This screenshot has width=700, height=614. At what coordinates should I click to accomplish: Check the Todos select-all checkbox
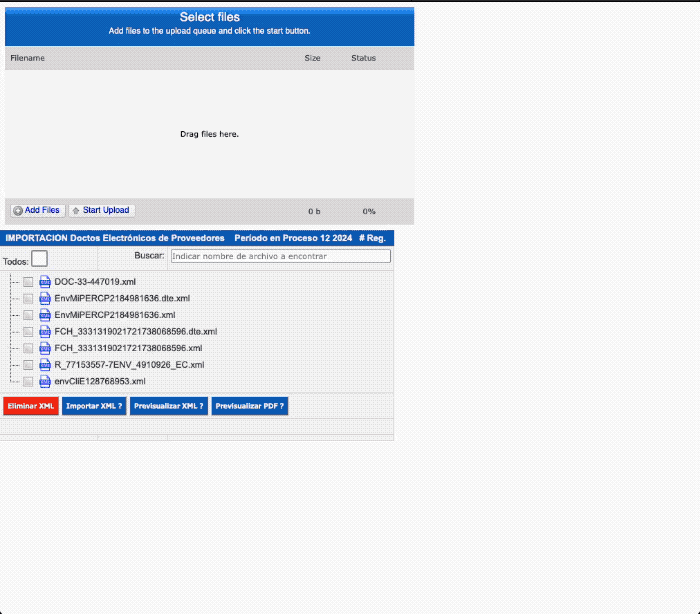click(x=39, y=259)
